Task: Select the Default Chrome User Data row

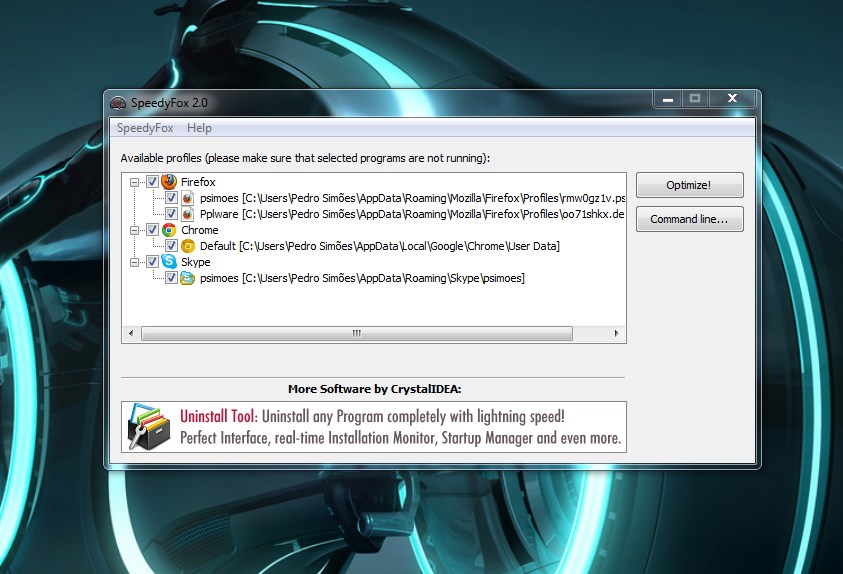Action: [x=380, y=246]
